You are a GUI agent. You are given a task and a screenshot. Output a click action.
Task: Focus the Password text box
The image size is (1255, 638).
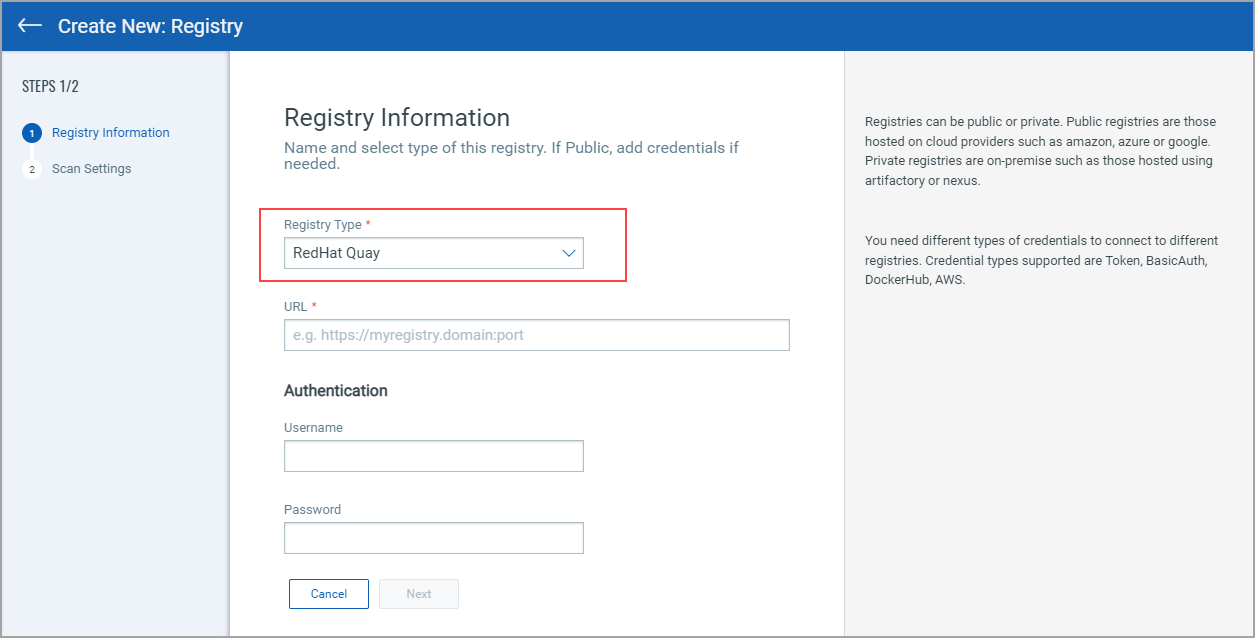pos(434,538)
